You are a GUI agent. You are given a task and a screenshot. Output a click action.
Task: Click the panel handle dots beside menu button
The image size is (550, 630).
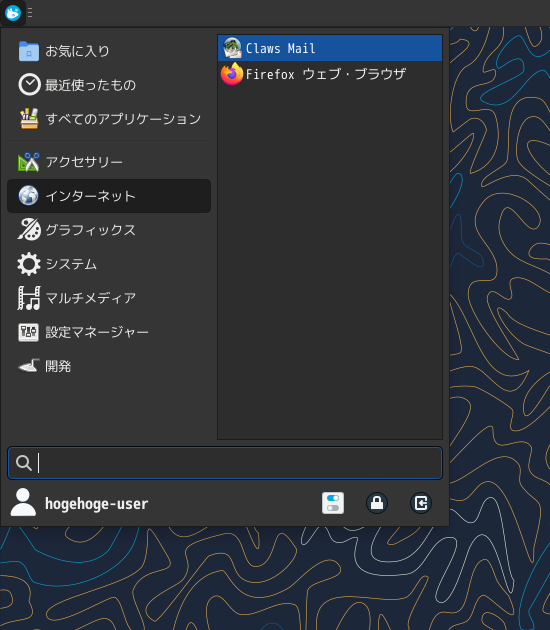click(30, 13)
